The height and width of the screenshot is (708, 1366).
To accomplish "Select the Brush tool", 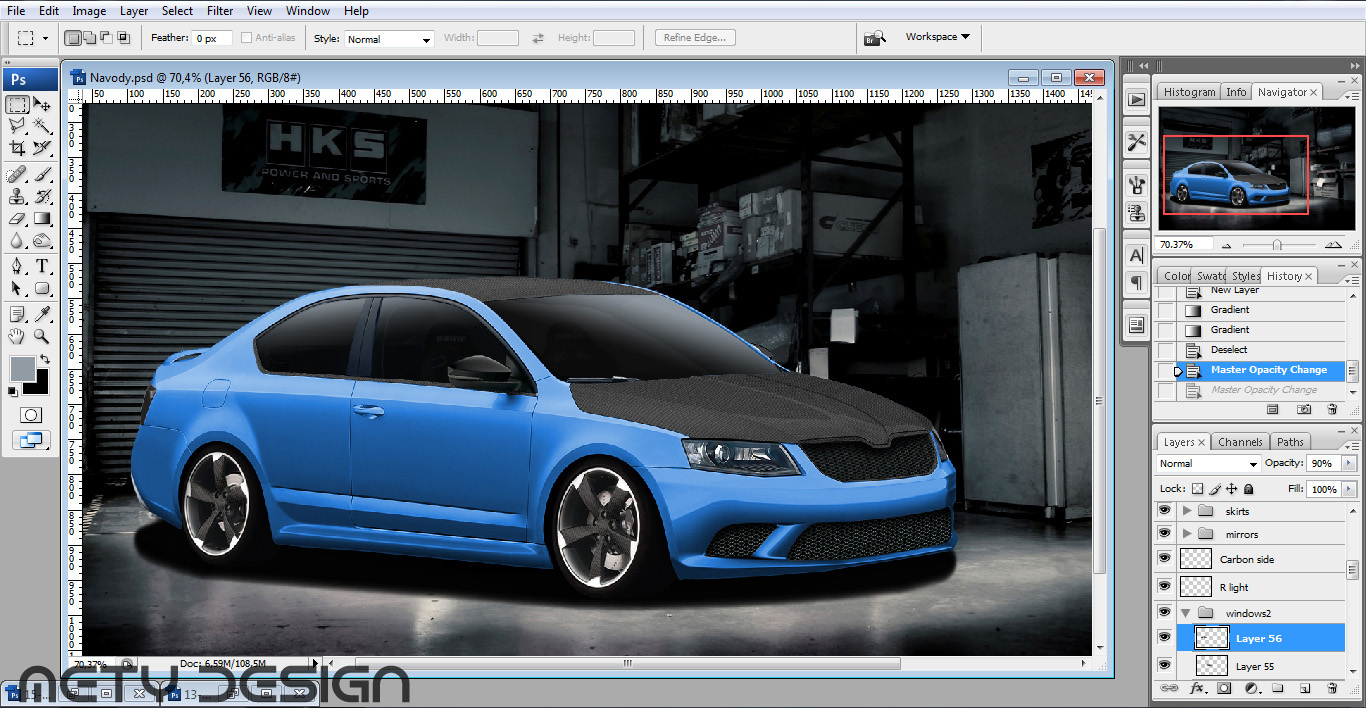I will pos(42,175).
